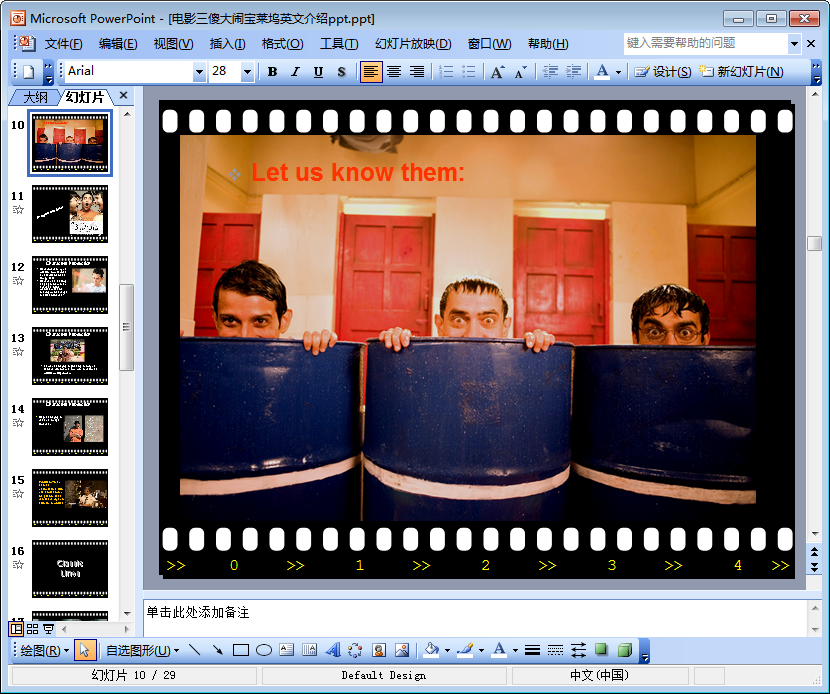
Task: Select the Rectangle drawing tool
Action: coord(241,650)
